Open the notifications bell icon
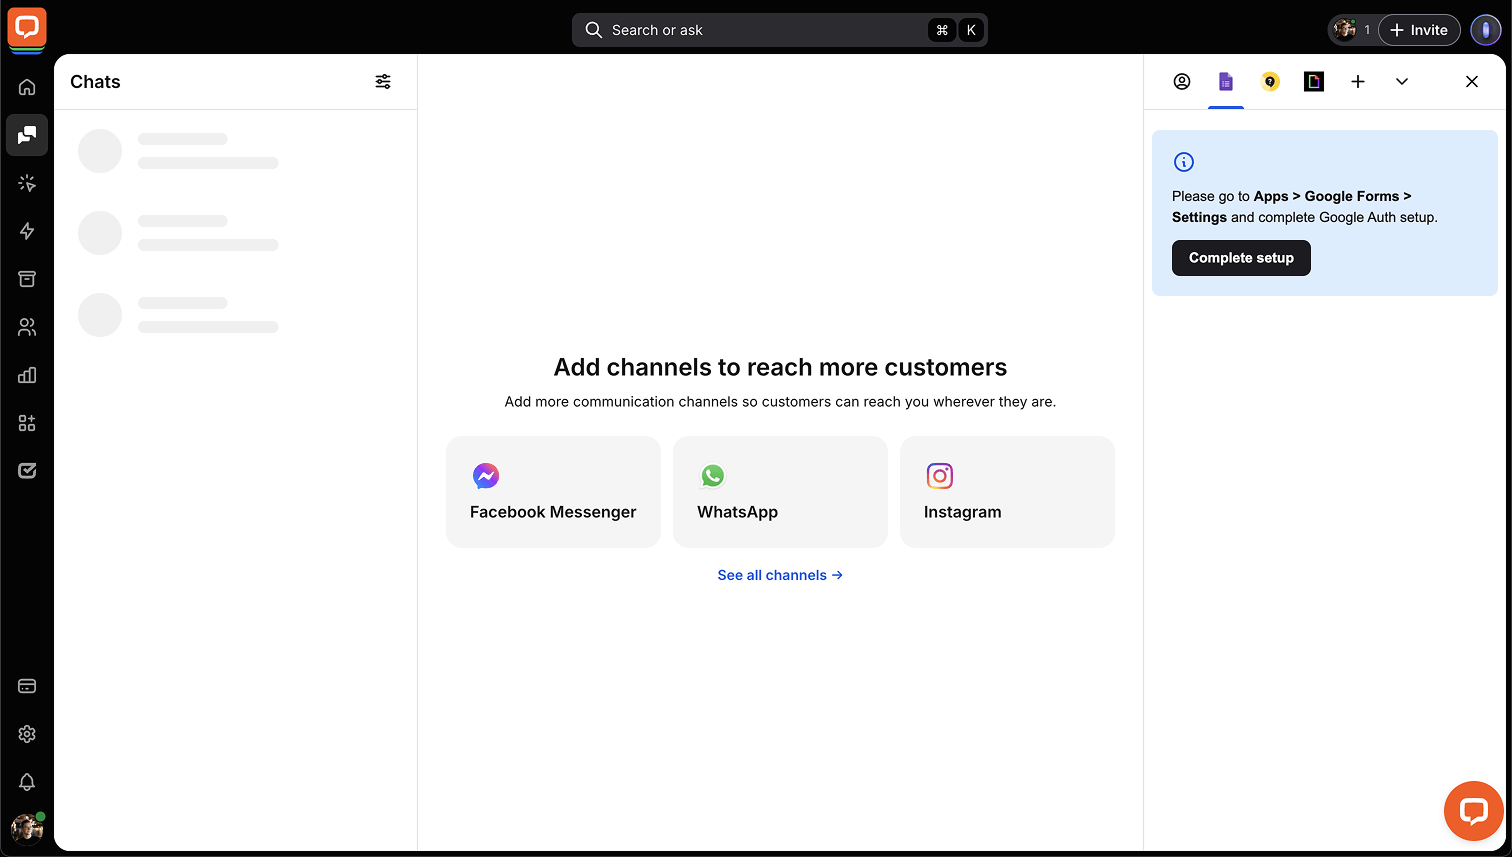The height and width of the screenshot is (857, 1512). 27,782
